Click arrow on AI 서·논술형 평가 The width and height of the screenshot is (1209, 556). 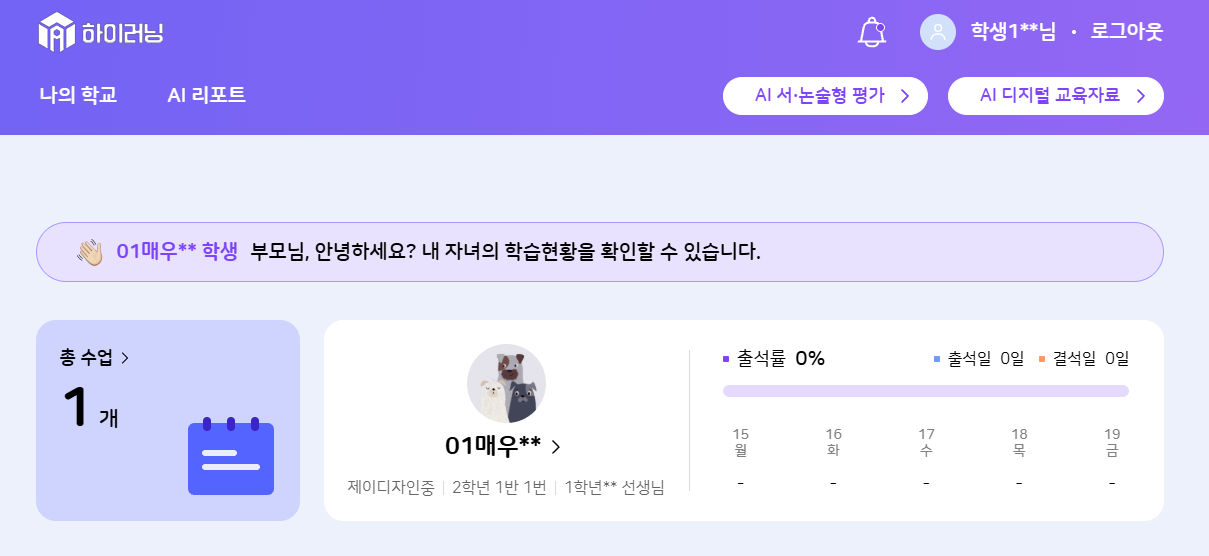[904, 96]
